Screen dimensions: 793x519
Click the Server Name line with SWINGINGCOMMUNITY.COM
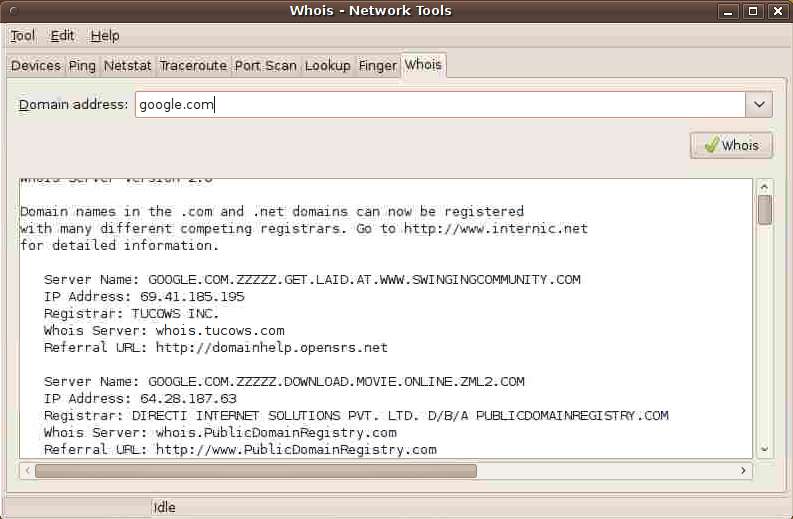click(x=312, y=280)
